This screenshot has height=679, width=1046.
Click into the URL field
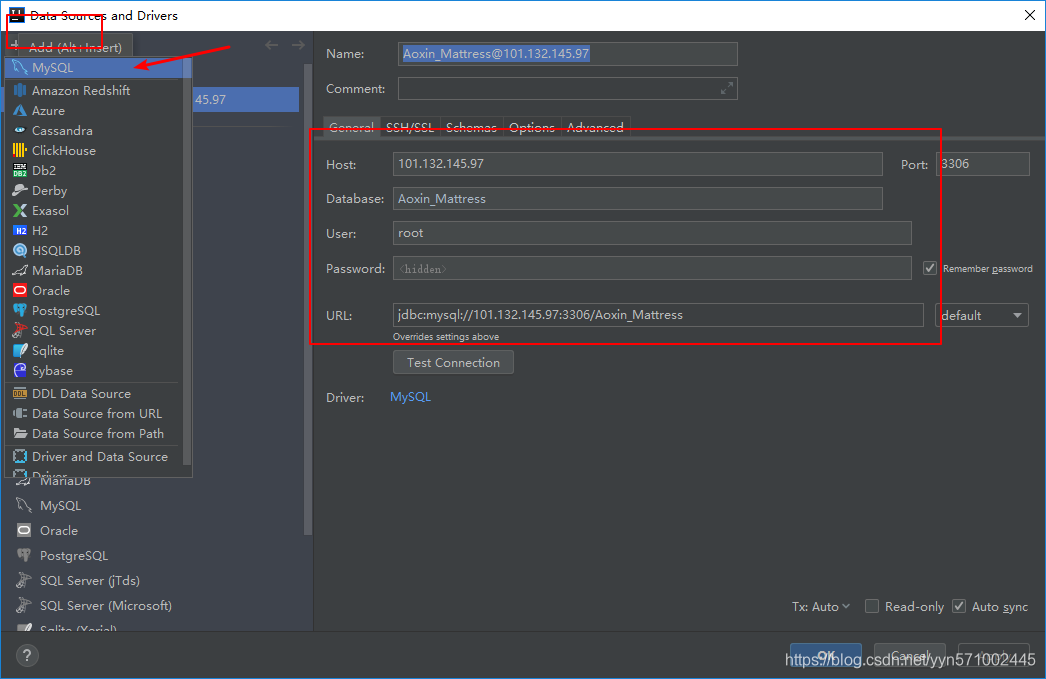tap(658, 315)
